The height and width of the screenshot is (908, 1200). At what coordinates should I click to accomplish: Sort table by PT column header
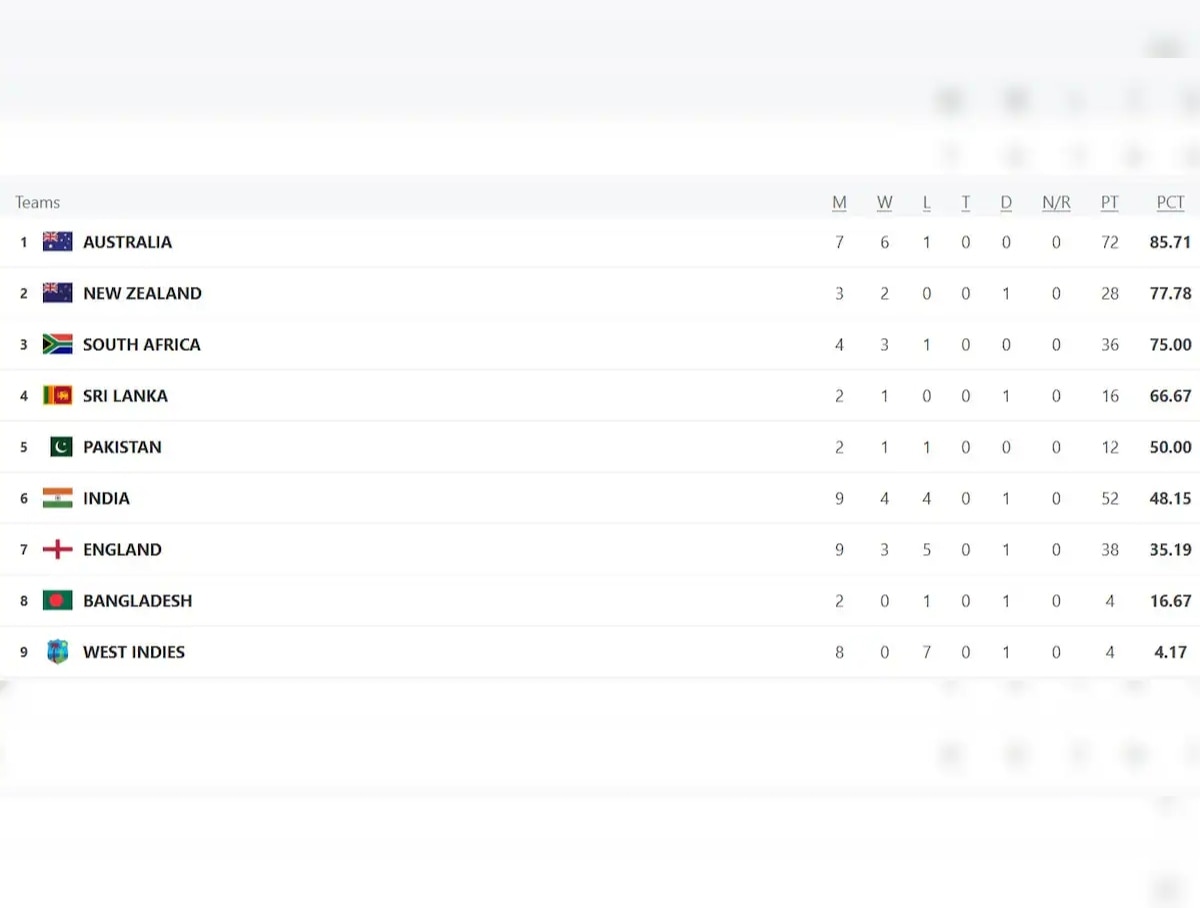click(1109, 202)
